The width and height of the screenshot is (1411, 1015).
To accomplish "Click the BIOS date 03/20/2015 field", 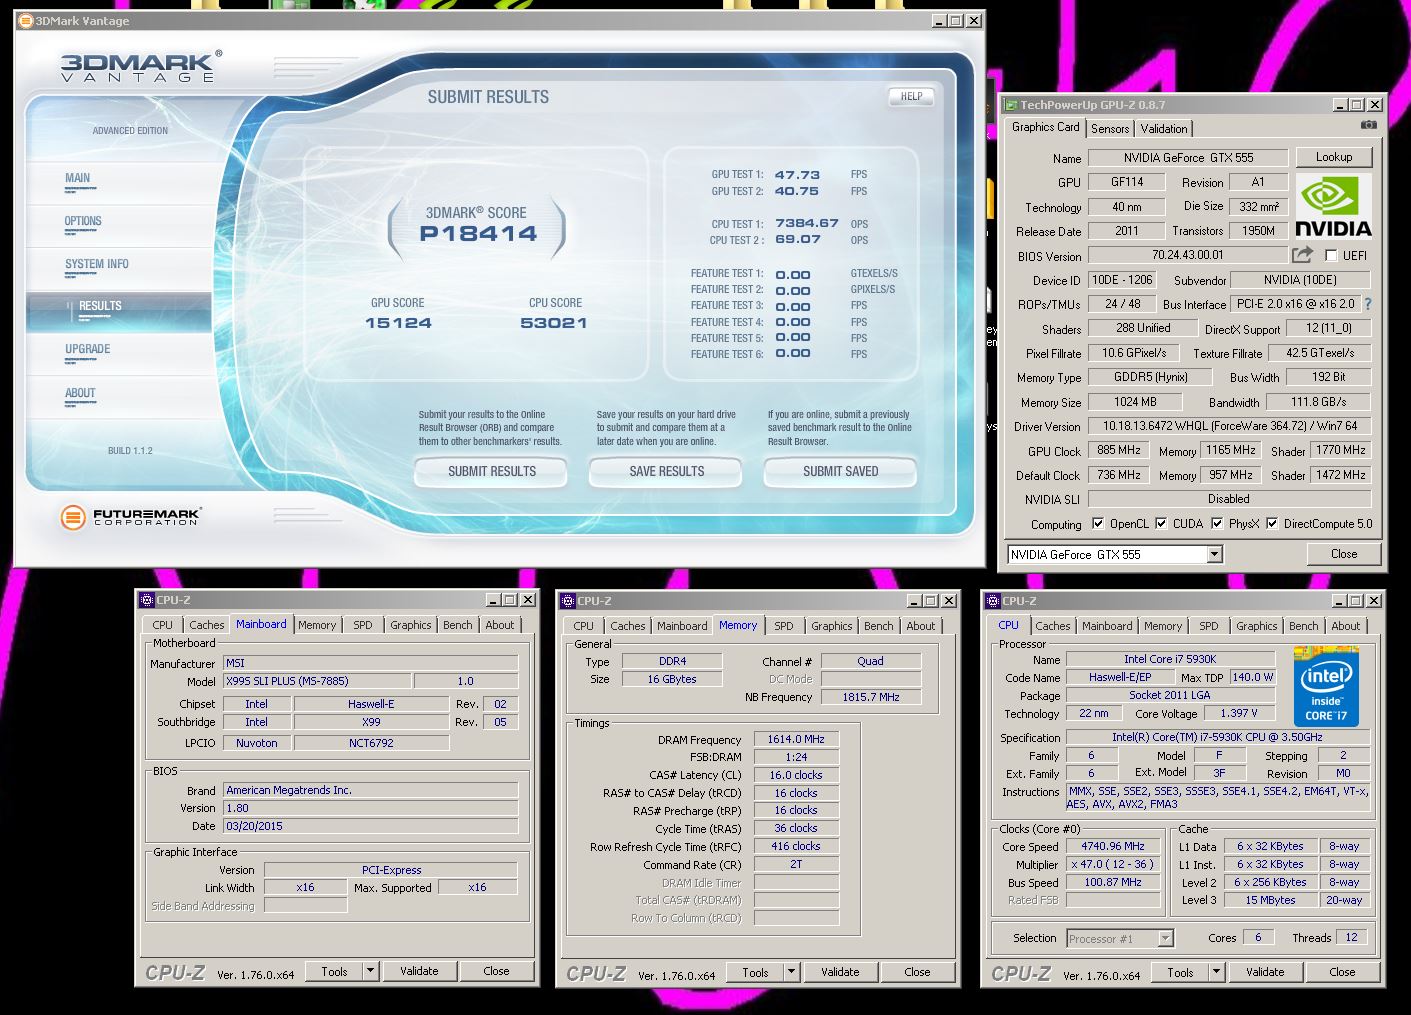I will pos(370,826).
